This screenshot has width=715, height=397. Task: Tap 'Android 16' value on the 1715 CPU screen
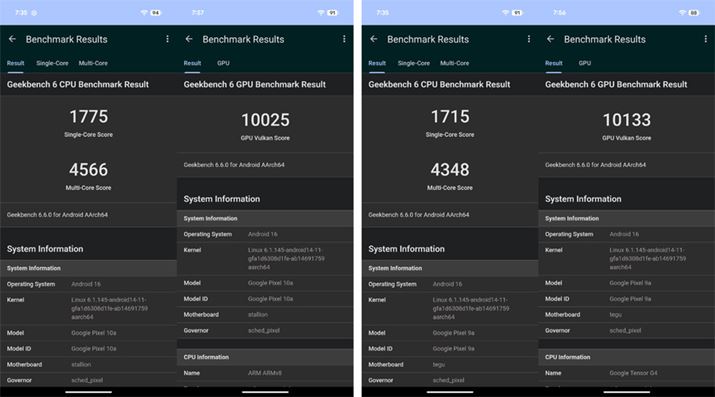click(x=447, y=284)
